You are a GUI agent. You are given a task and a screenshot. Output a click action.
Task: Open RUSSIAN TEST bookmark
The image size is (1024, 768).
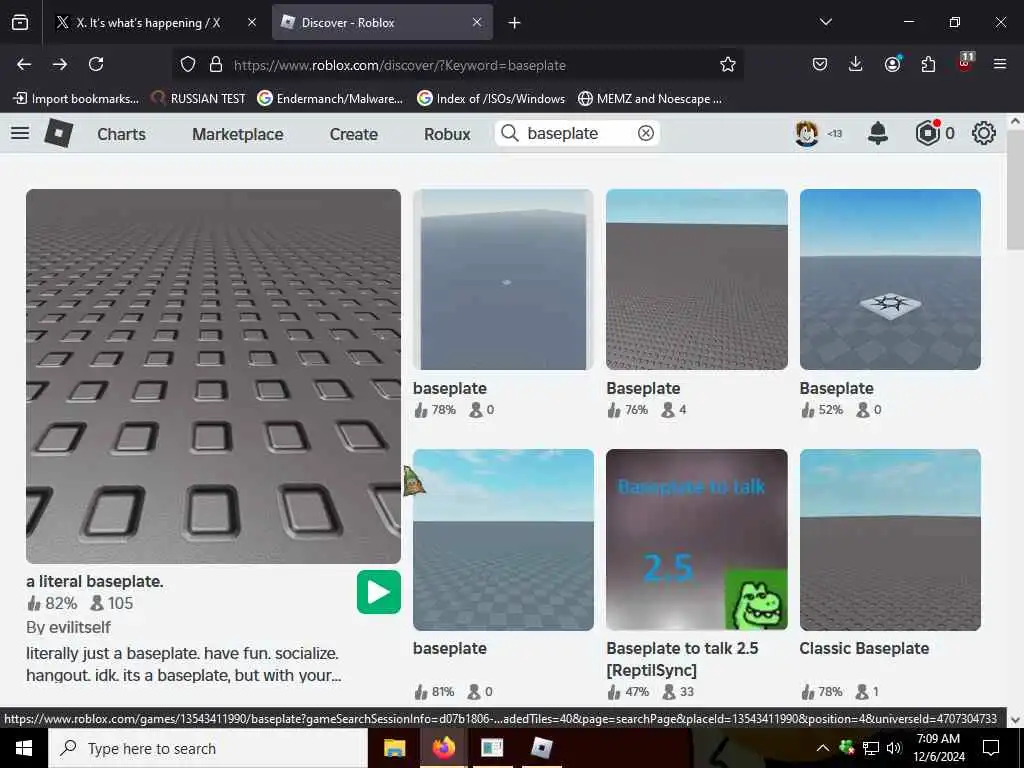tap(198, 99)
